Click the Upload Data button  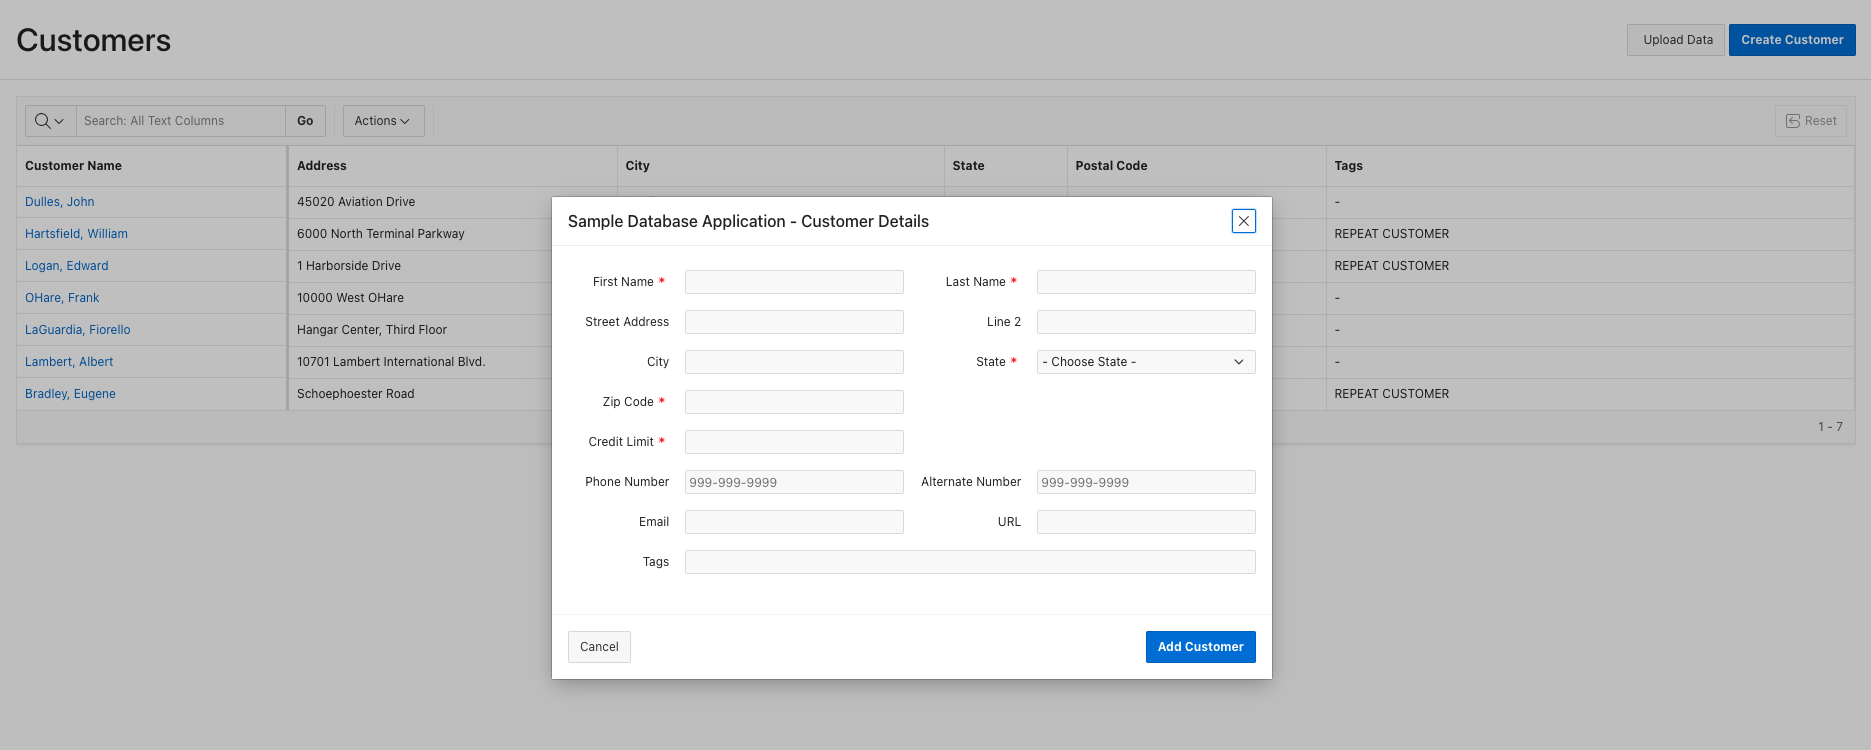point(1677,40)
